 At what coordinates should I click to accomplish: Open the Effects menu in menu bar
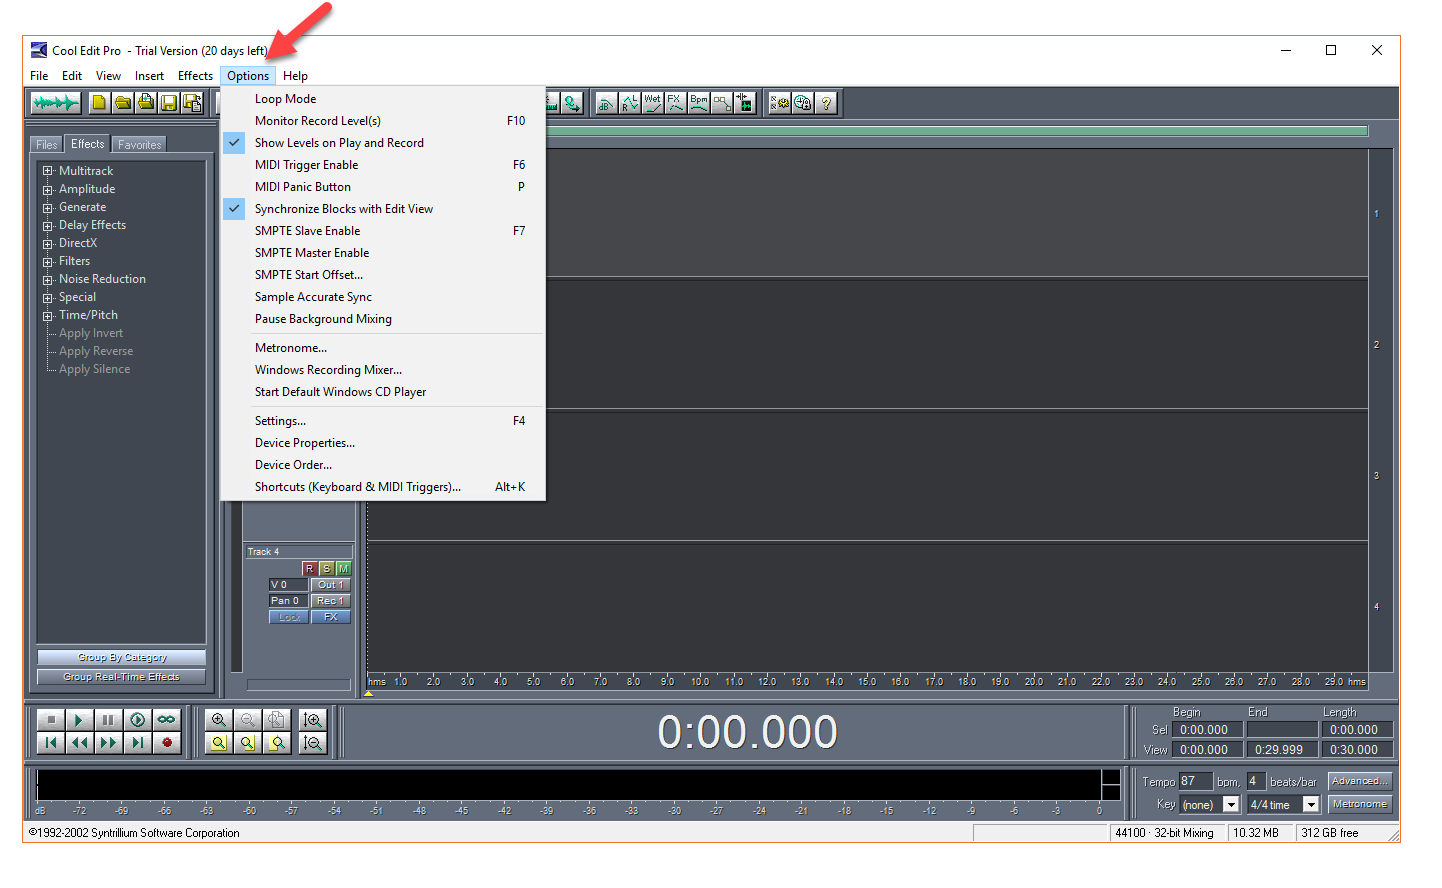(195, 76)
